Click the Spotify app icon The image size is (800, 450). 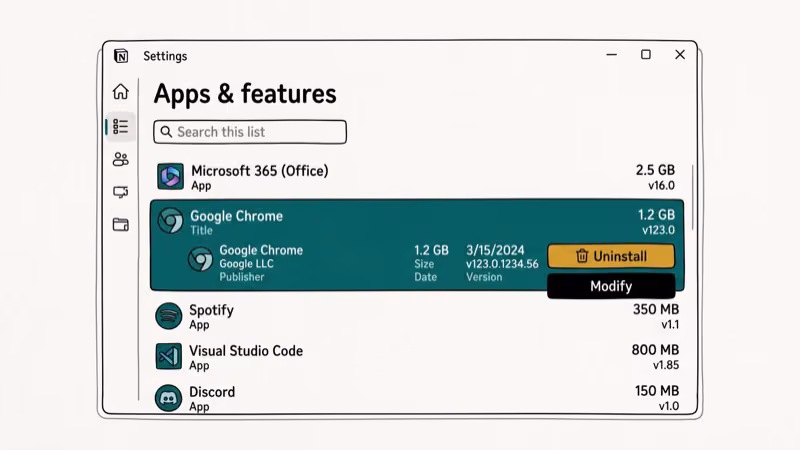pos(168,316)
